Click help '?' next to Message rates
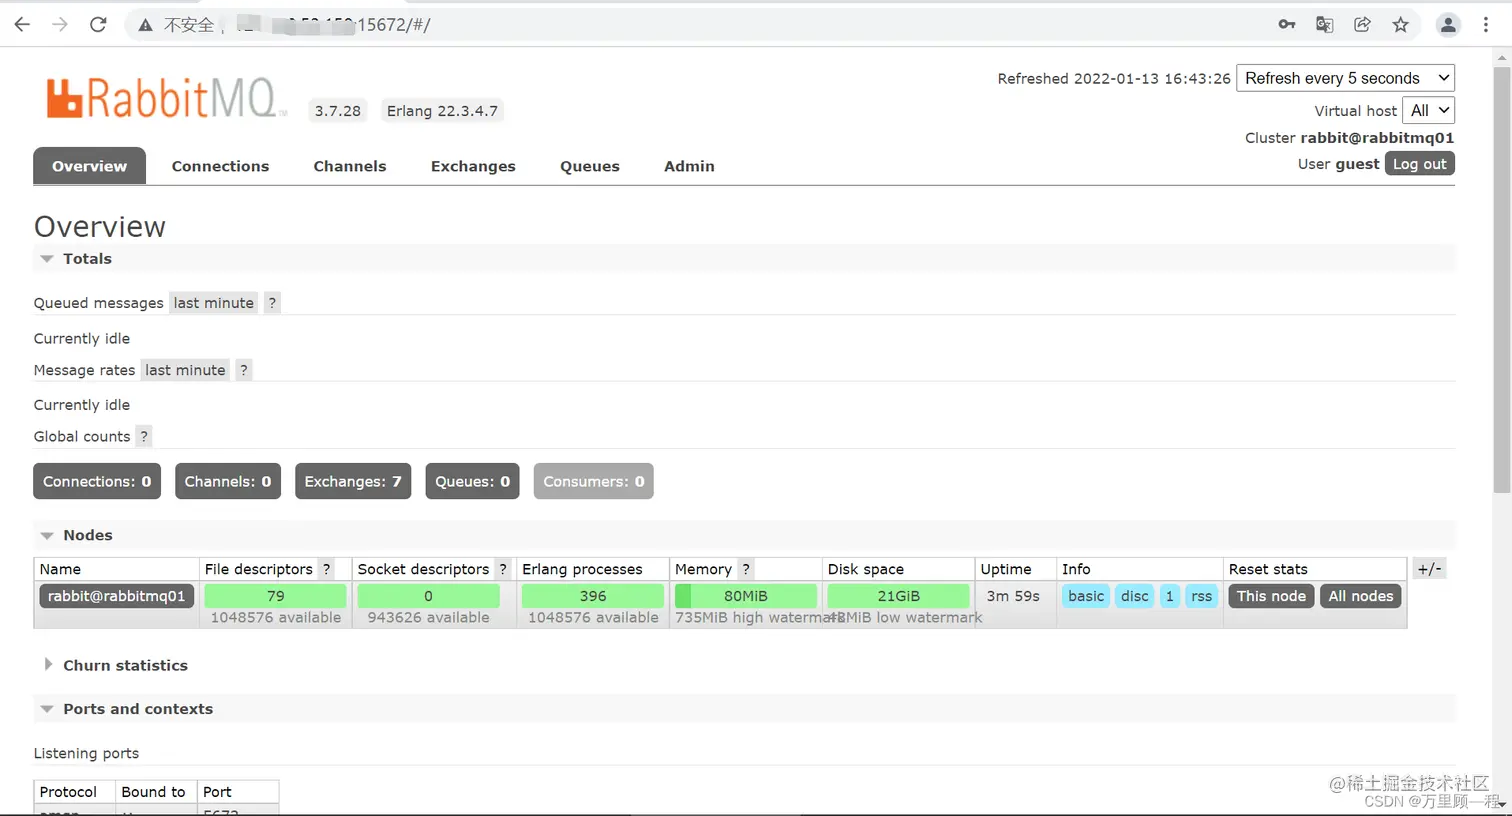The image size is (1512, 816). (x=243, y=370)
